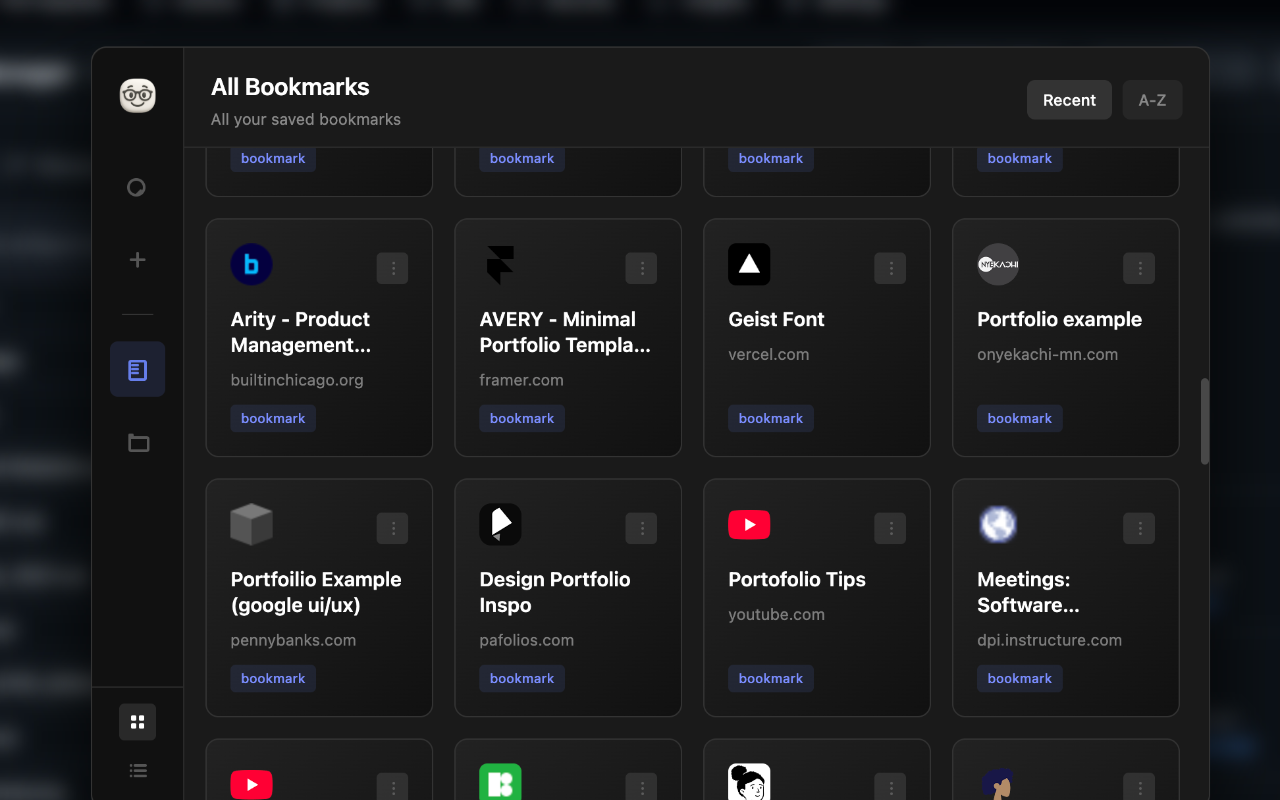Screen dimensions: 1280x800
Task: Open options menu on Portfoilio Example (google ui/ux) card
Action: (393, 528)
